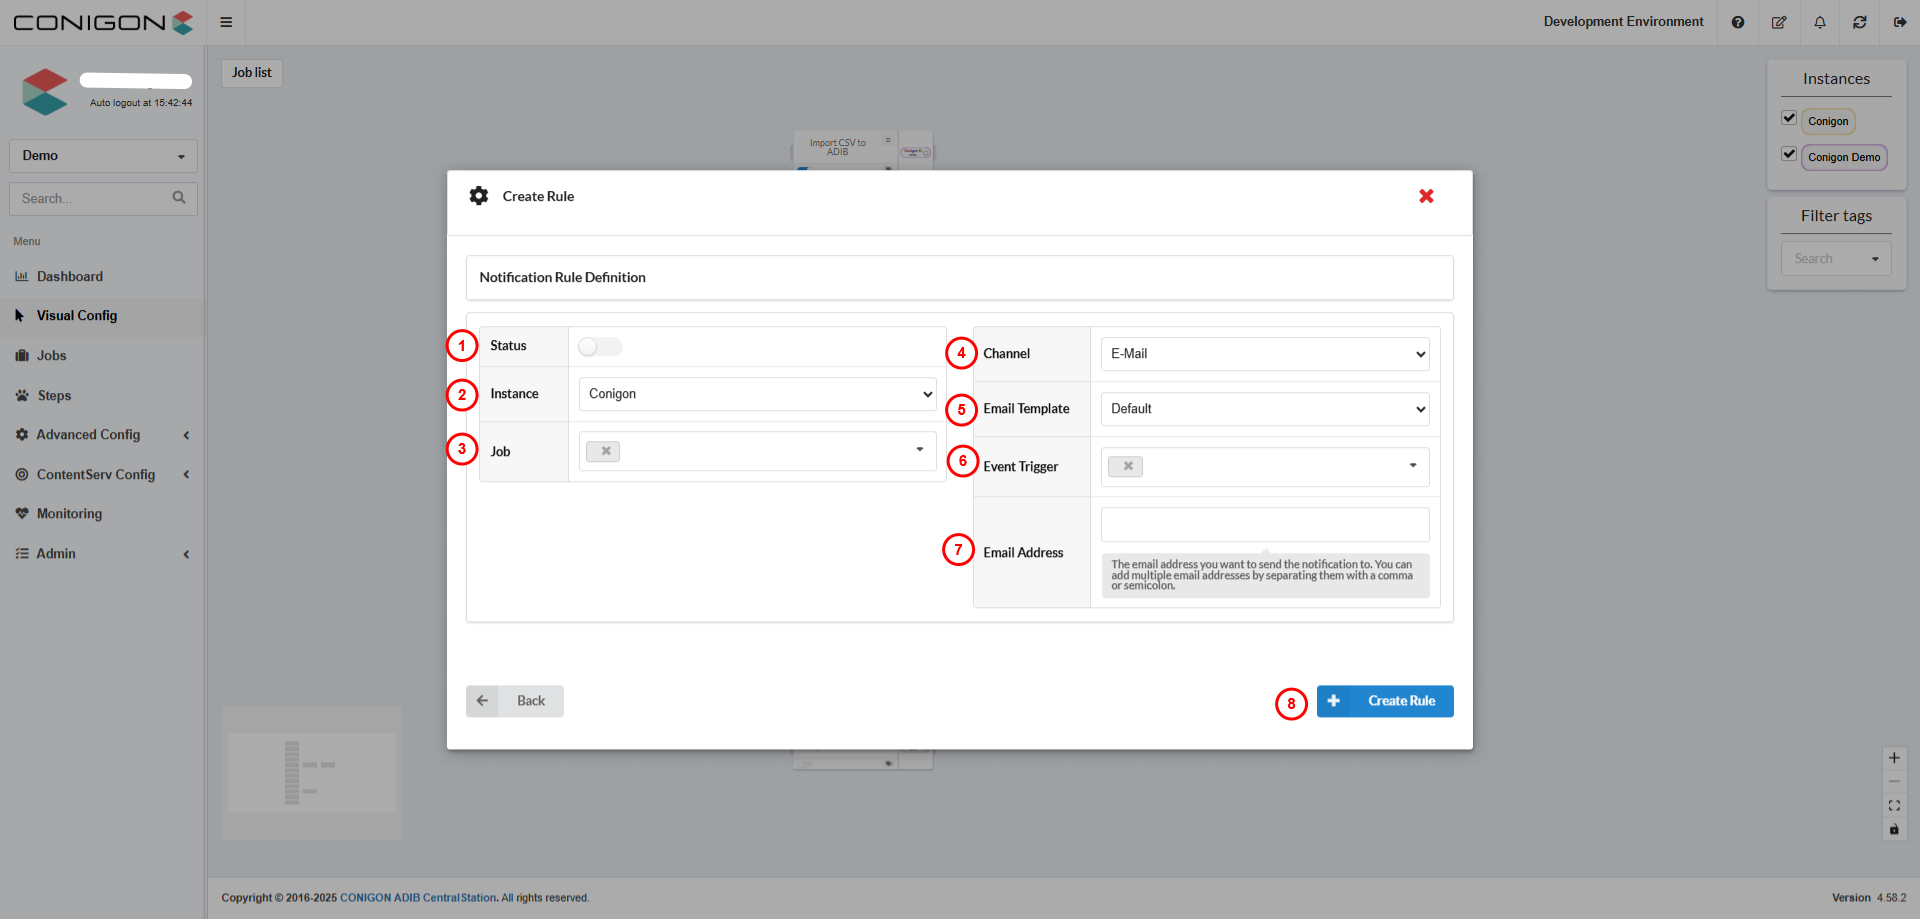Viewport: 1920px width, 919px height.
Task: Open the help question mark icon
Action: [1738, 22]
